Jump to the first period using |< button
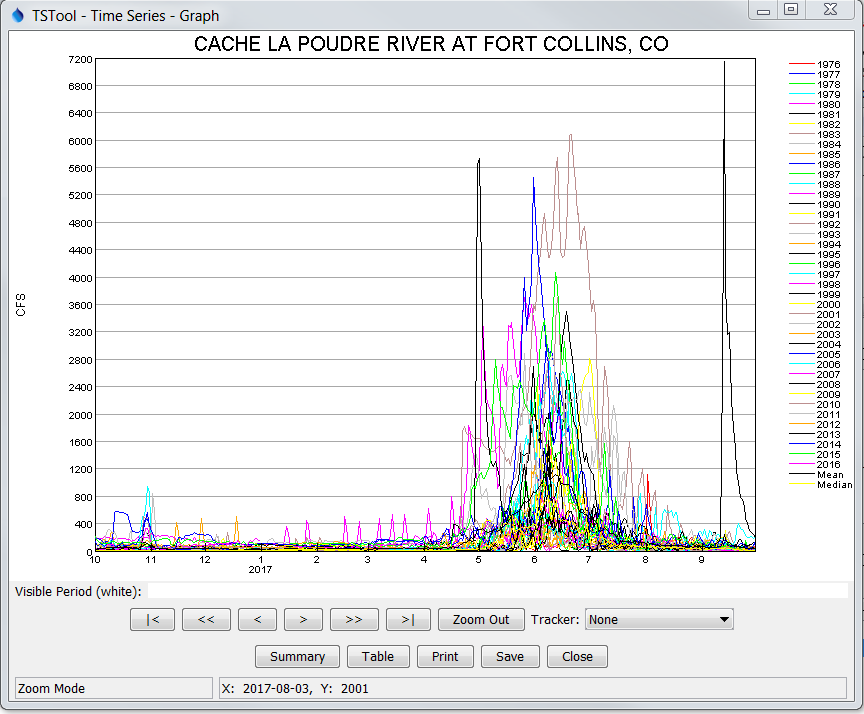The height and width of the screenshot is (714, 864). pos(152,619)
